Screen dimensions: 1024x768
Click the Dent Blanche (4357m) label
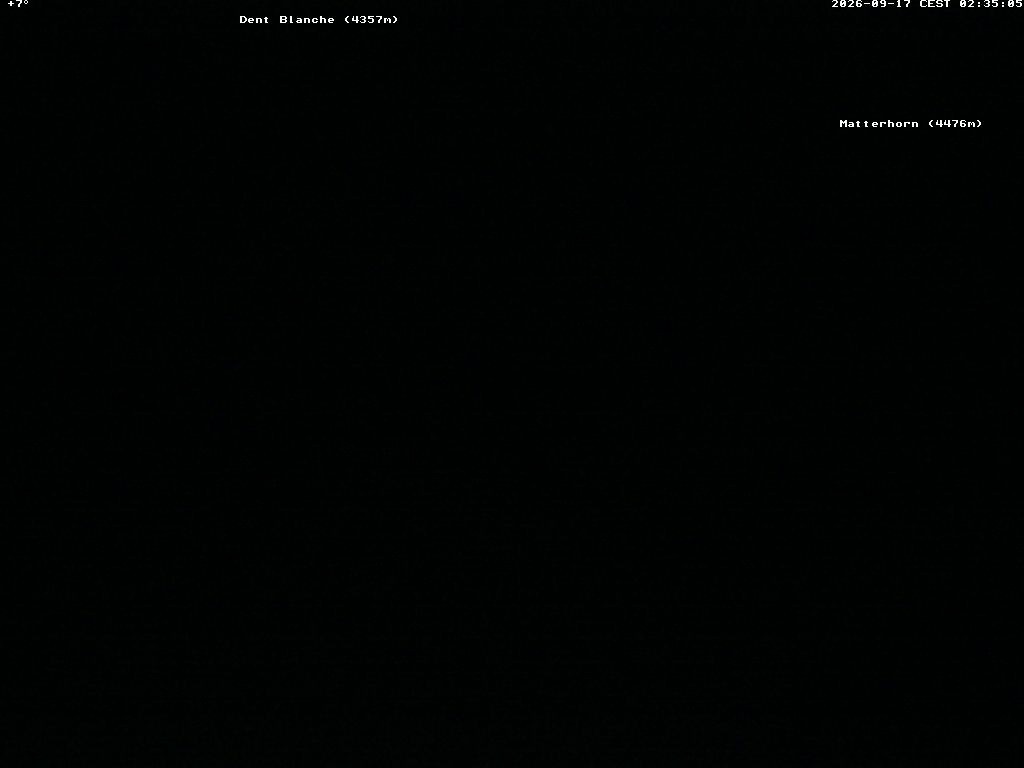(x=319, y=20)
